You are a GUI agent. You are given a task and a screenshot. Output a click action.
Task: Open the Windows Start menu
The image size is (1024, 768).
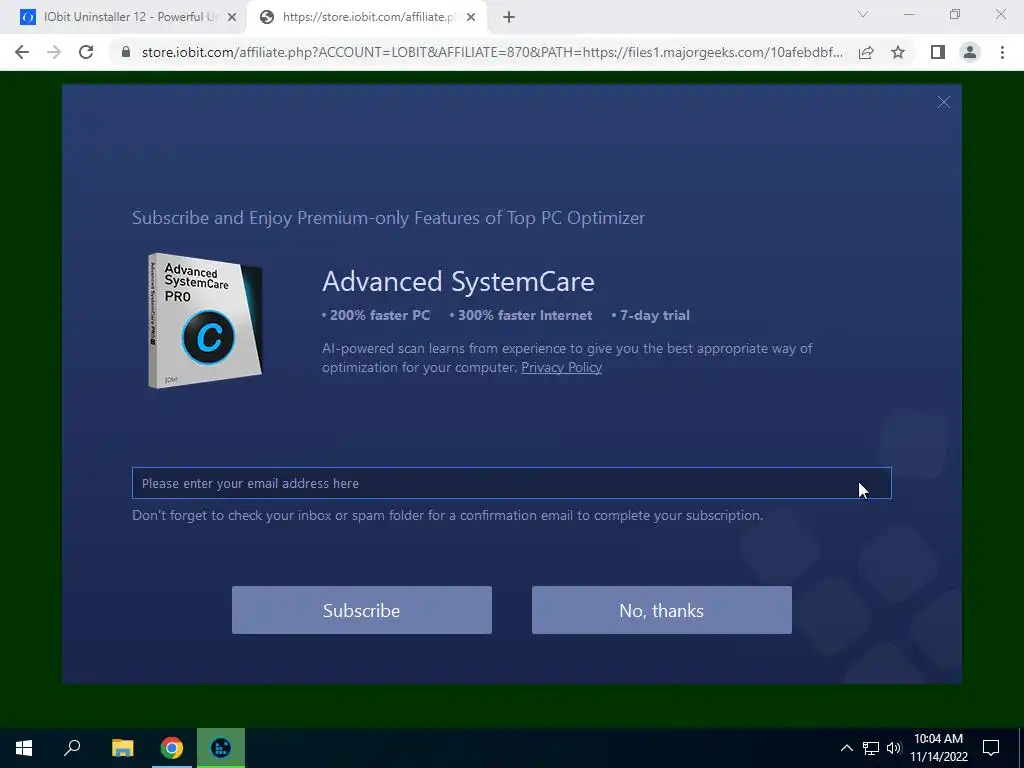tap(24, 748)
